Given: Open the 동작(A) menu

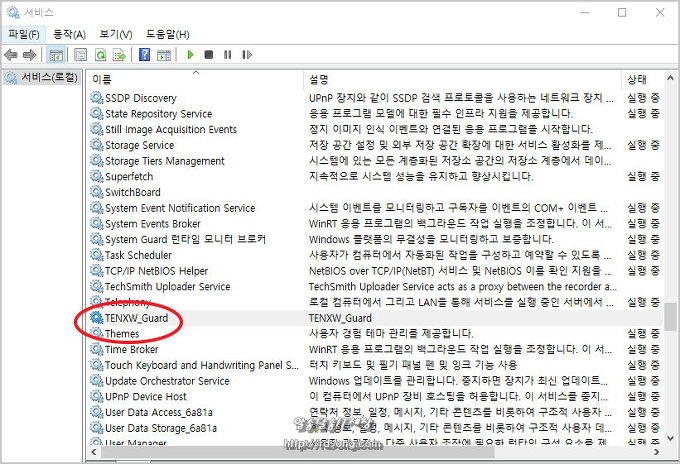Looking at the screenshot, I should 68,34.
